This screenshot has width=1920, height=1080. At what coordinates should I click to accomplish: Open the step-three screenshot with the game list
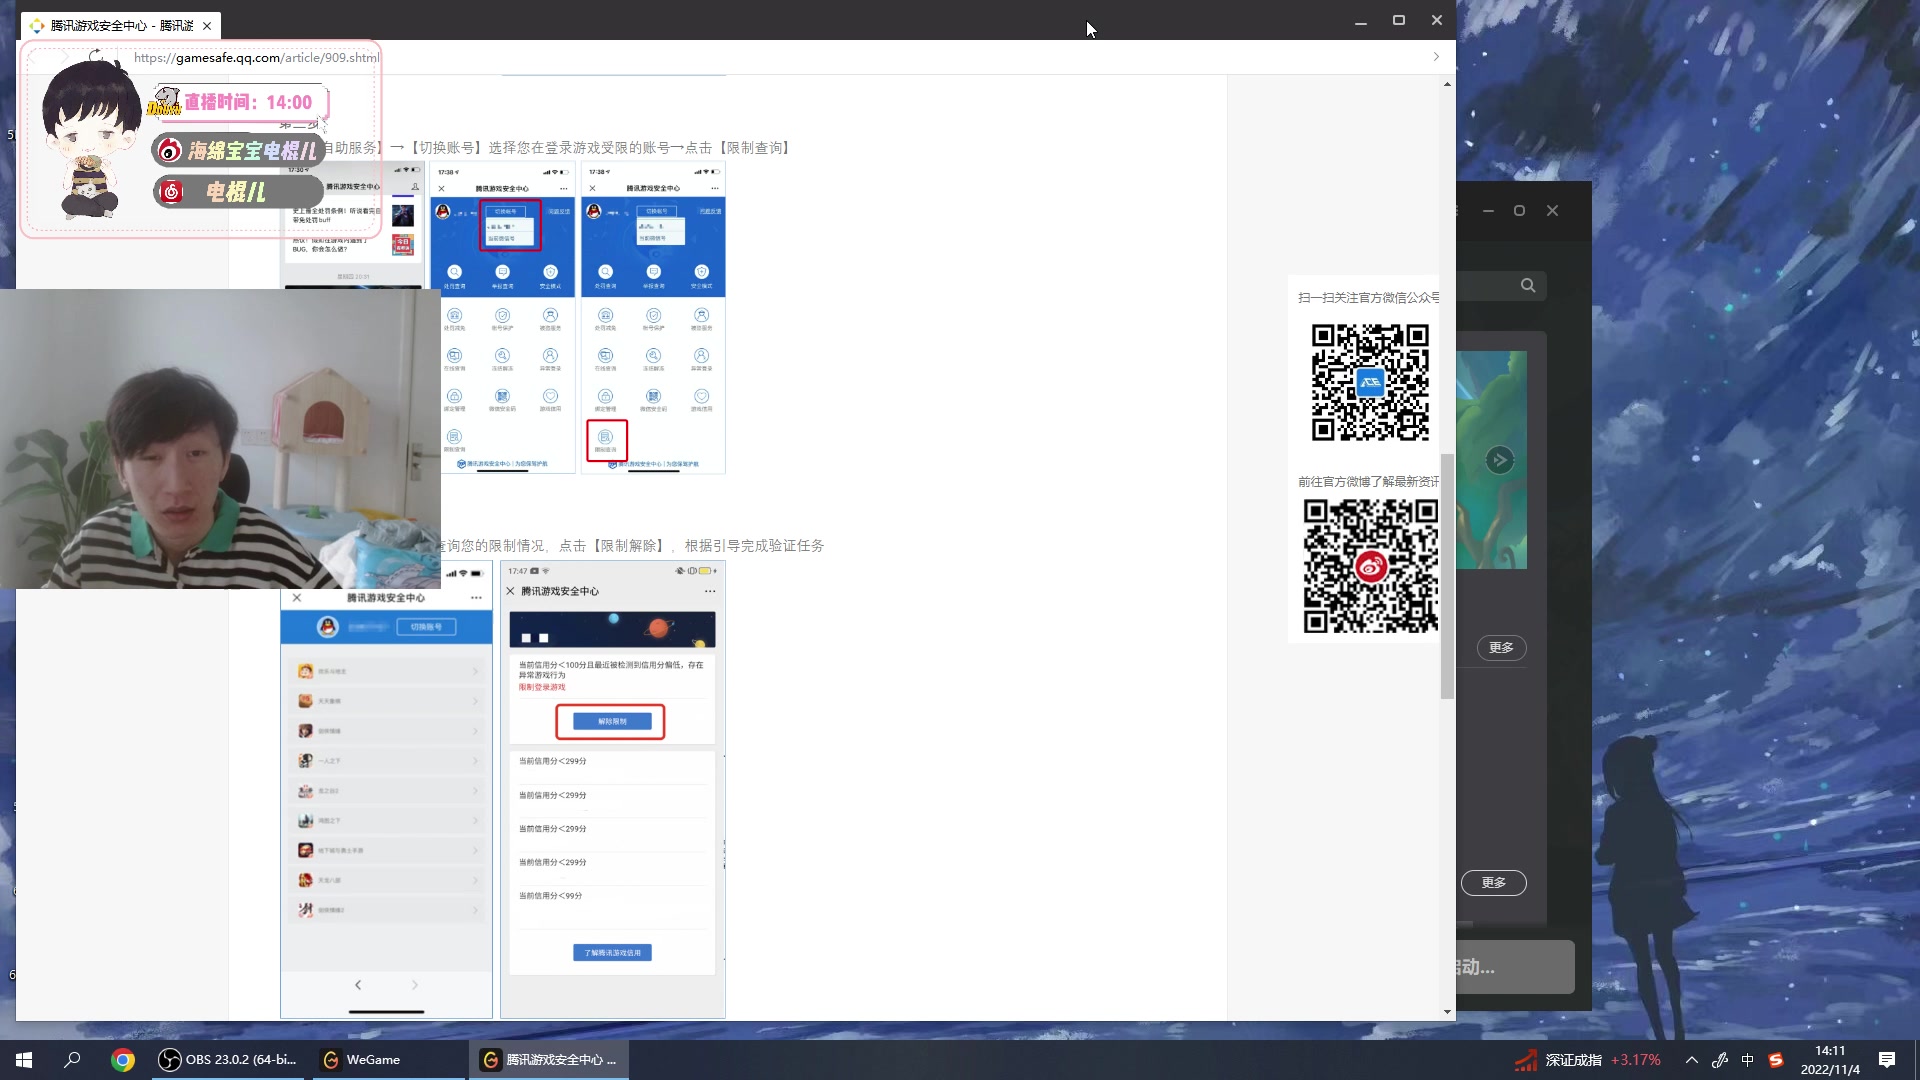[386, 790]
